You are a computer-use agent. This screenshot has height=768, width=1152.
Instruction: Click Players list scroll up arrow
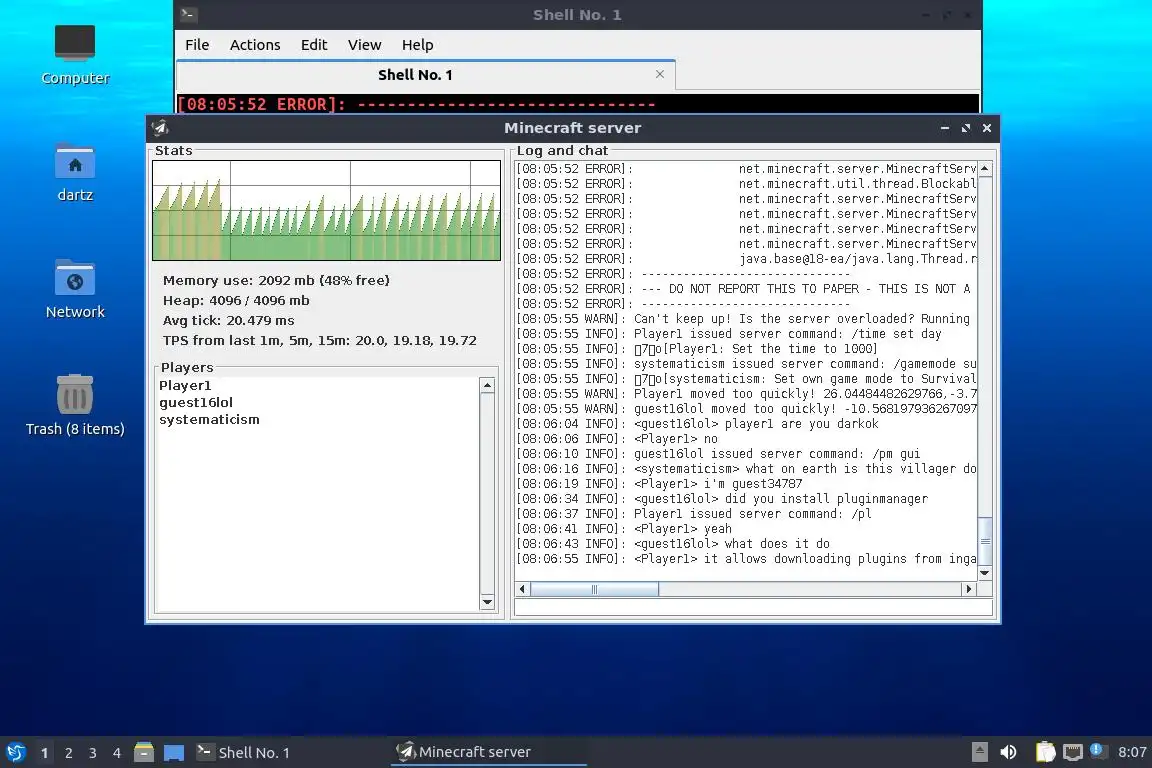[486, 385]
